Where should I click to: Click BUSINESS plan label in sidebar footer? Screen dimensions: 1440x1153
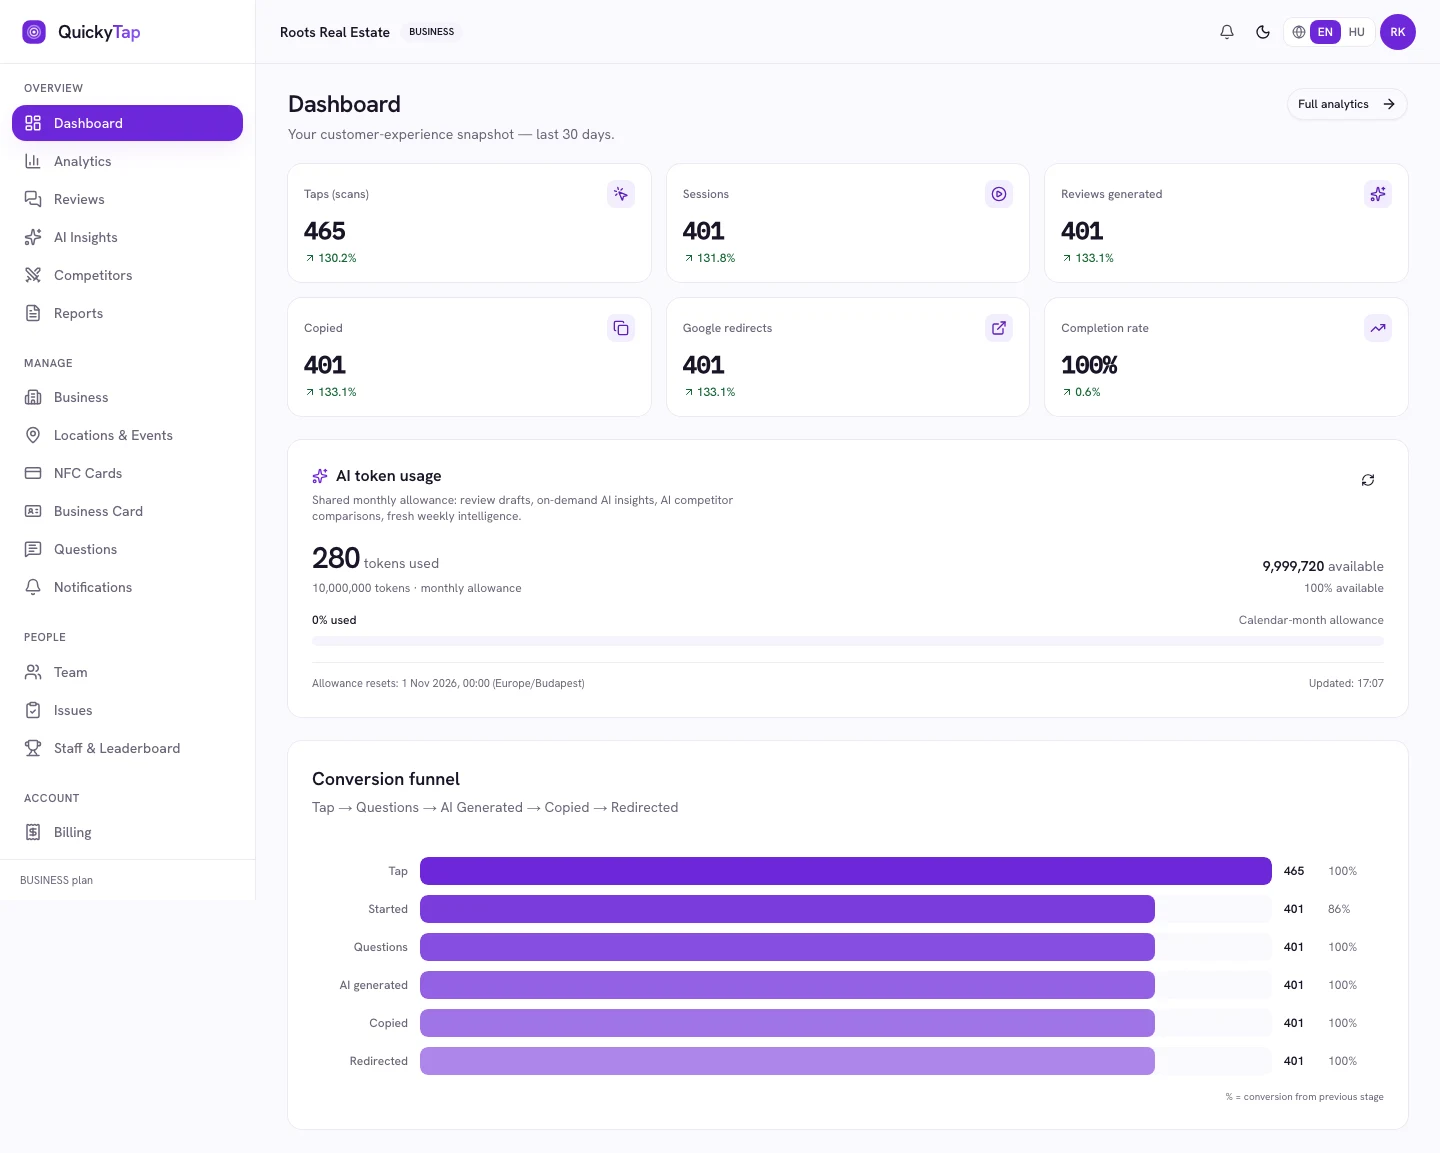(x=56, y=880)
